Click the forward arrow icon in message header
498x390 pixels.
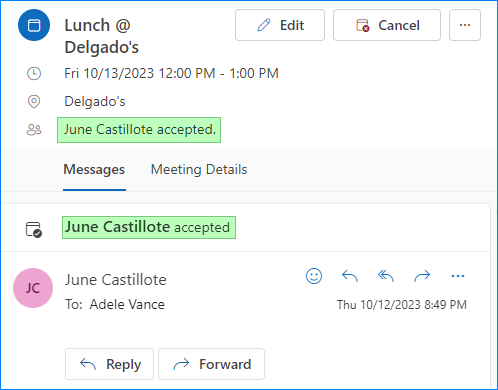click(x=422, y=276)
